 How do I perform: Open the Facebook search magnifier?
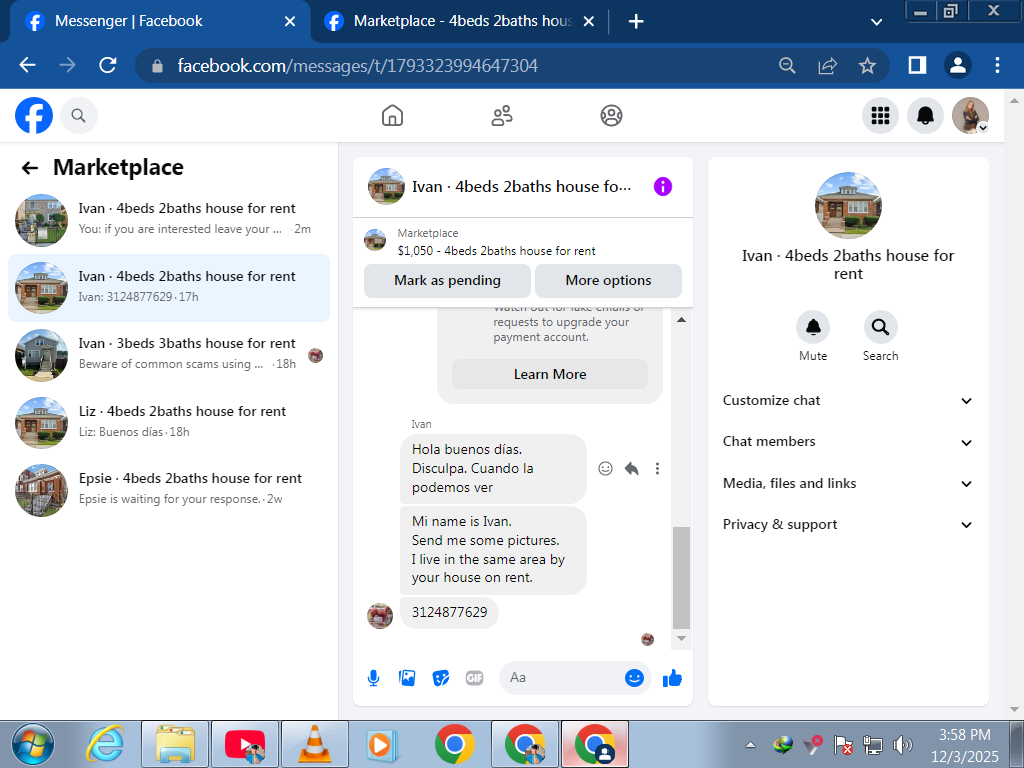pyautogui.click(x=78, y=116)
